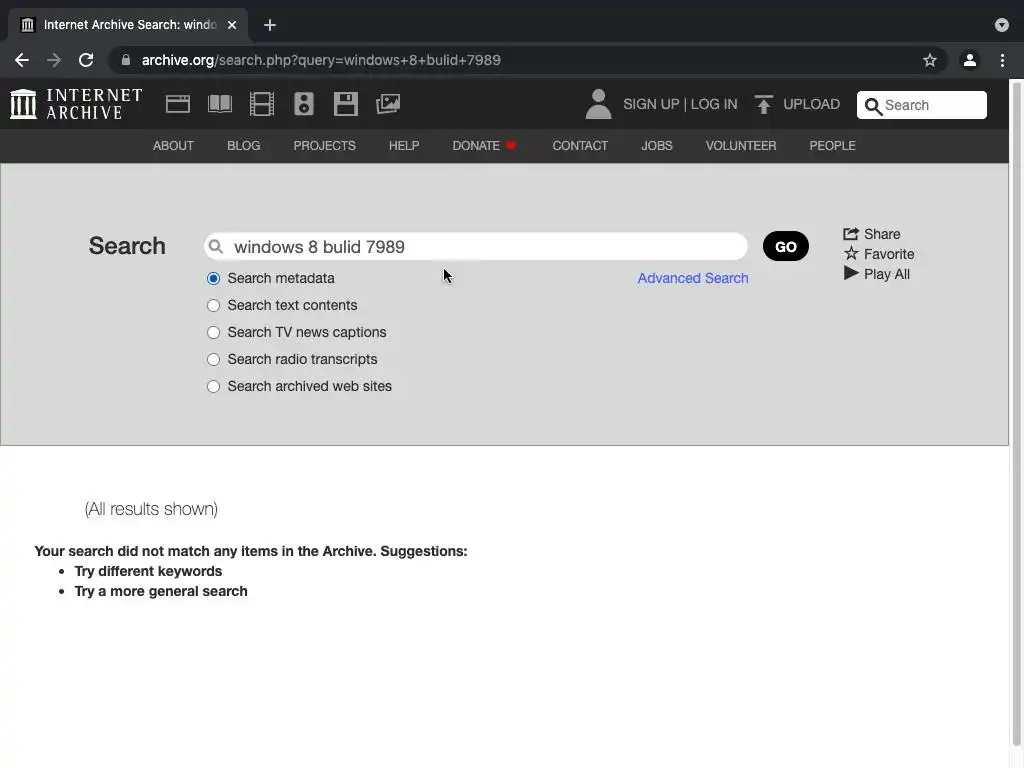Image resolution: width=1024 pixels, height=768 pixels.
Task: Select Search radio transcripts option
Action: click(x=214, y=359)
